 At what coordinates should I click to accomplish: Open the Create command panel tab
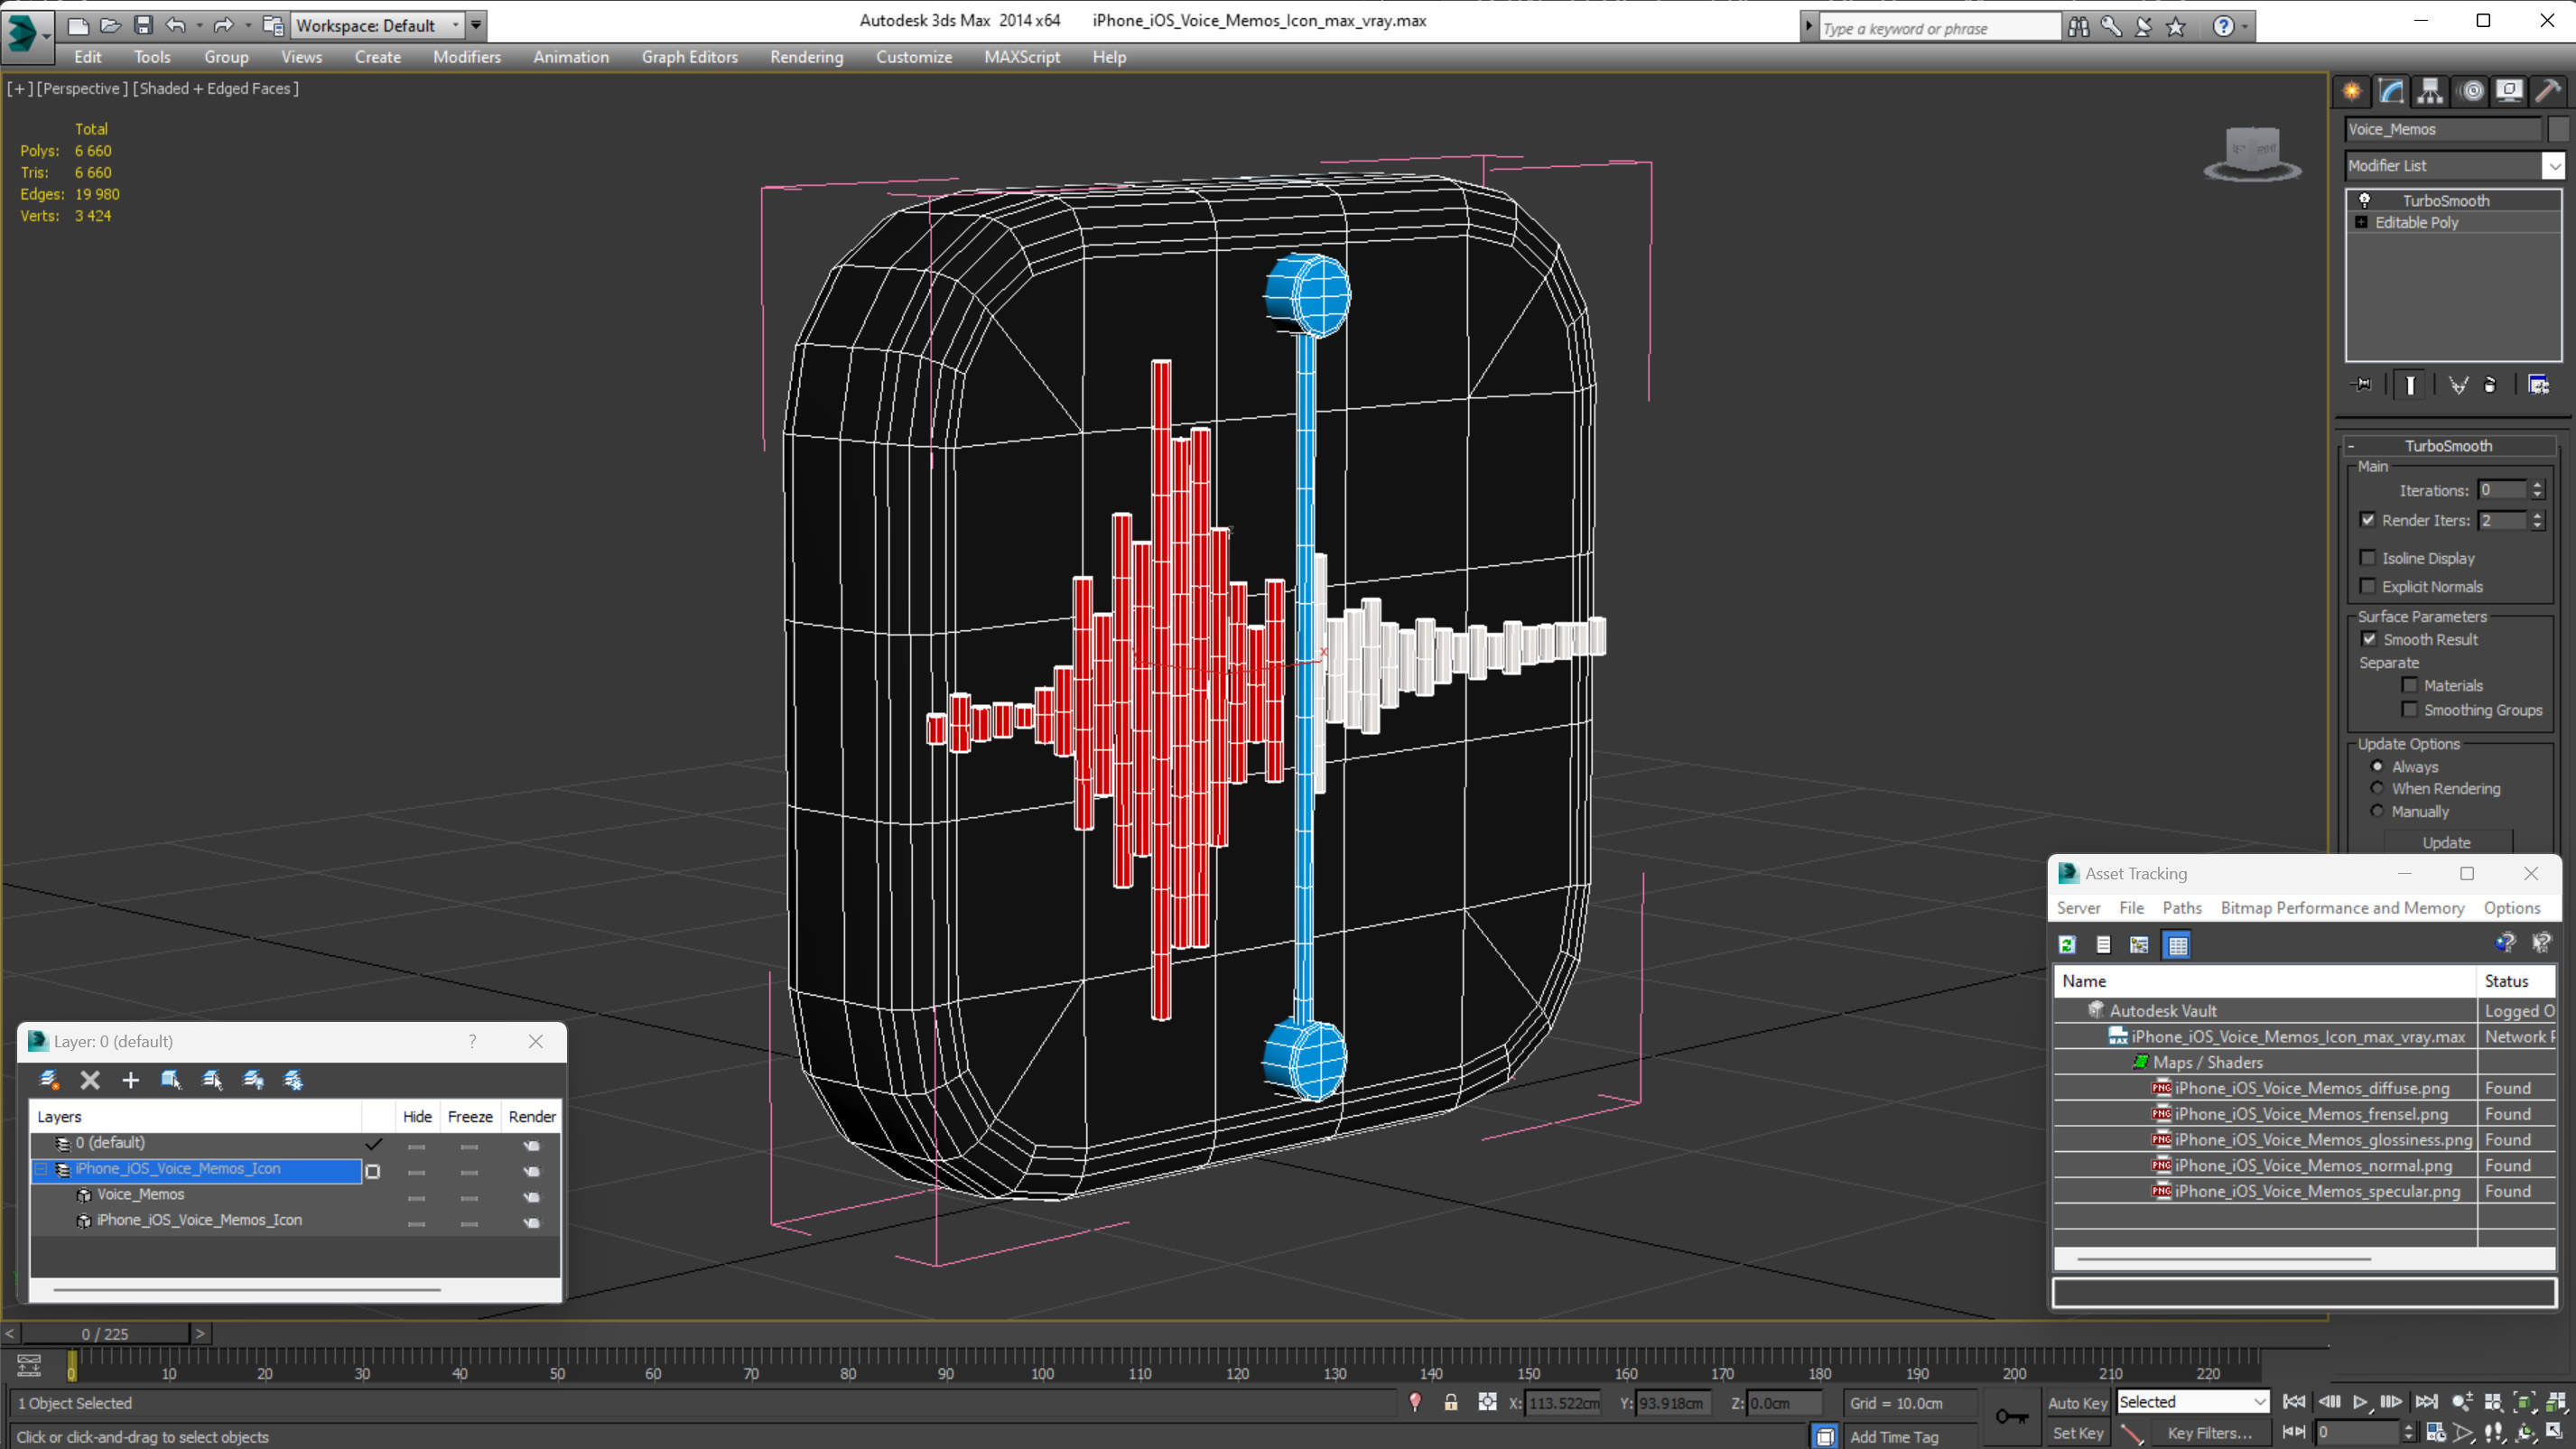pos(2351,91)
